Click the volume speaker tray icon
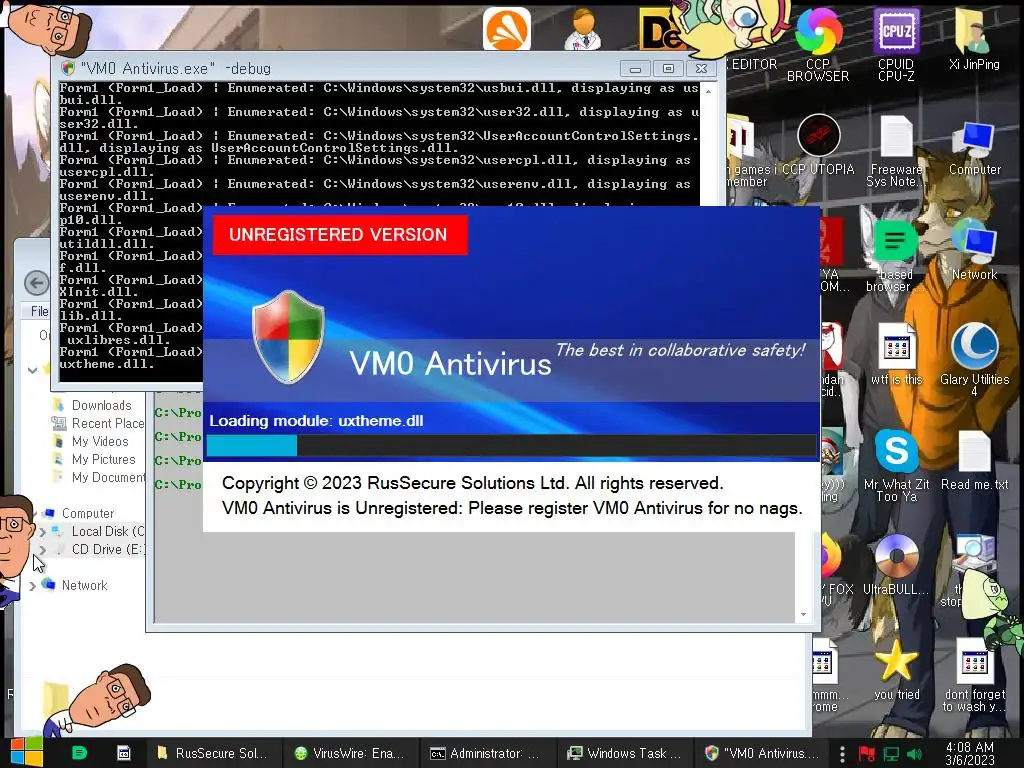Screen dimensions: 1024x768 (914, 754)
